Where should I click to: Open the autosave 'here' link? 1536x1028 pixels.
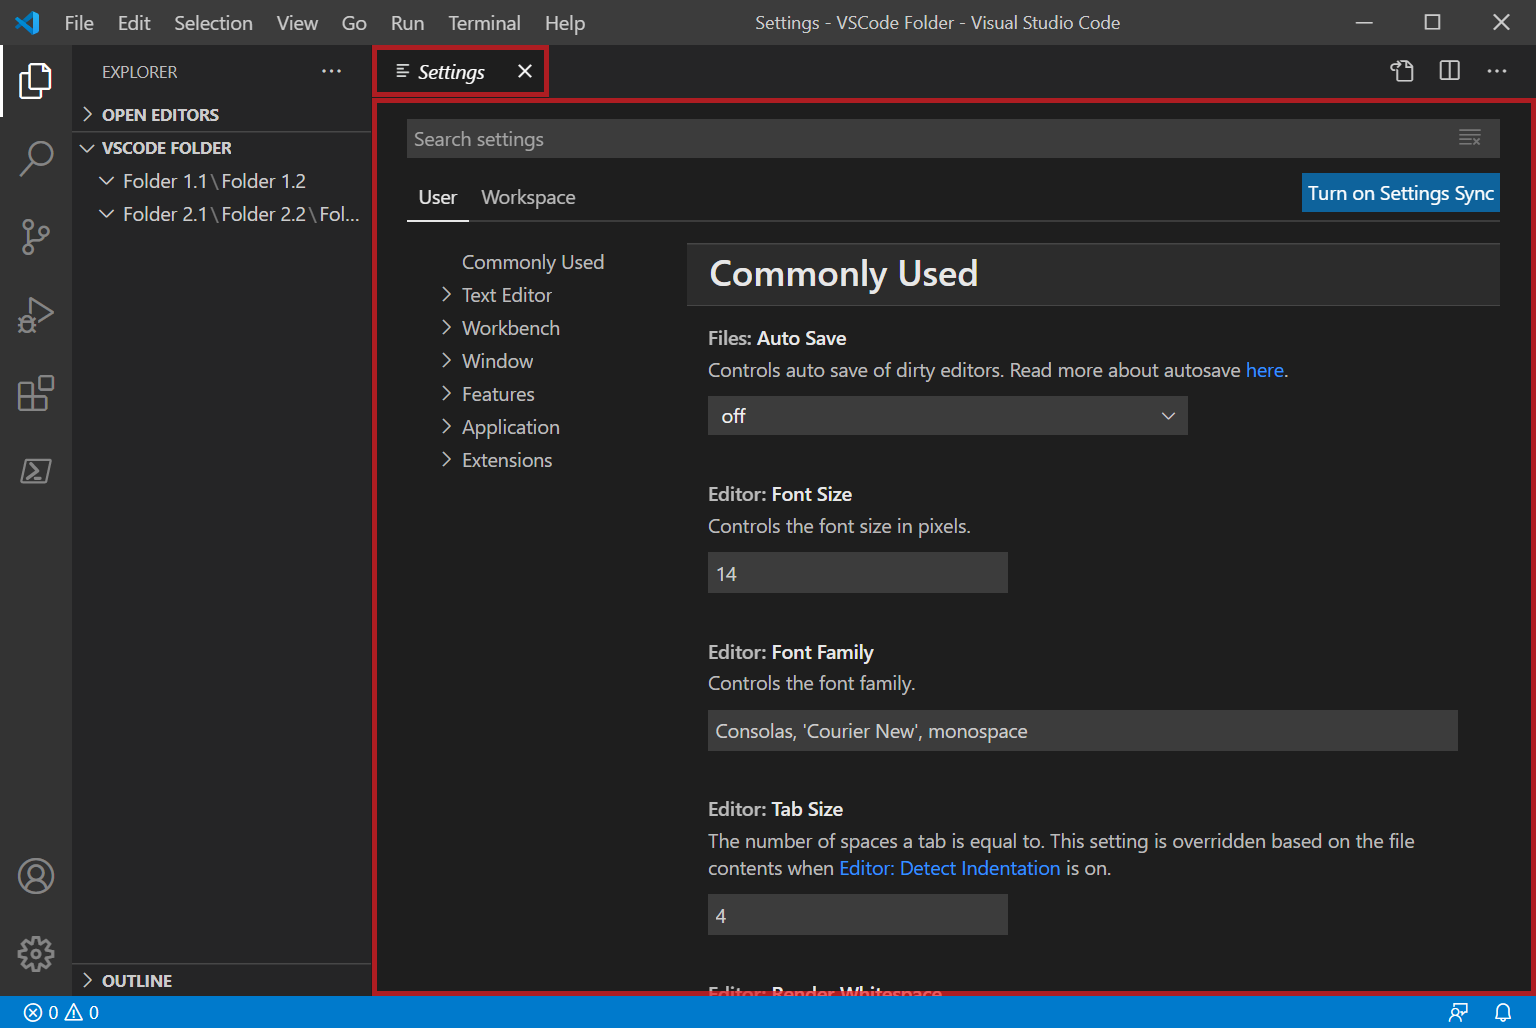click(1264, 370)
